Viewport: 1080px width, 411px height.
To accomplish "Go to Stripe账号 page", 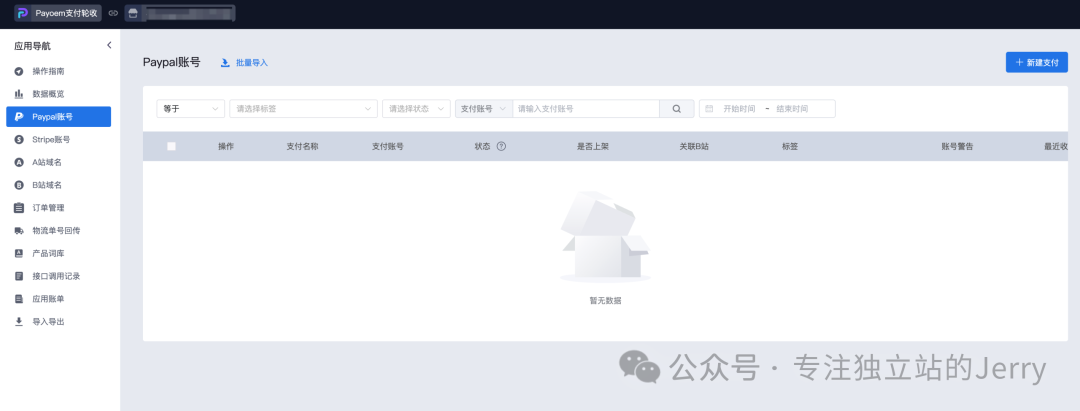I will point(59,139).
